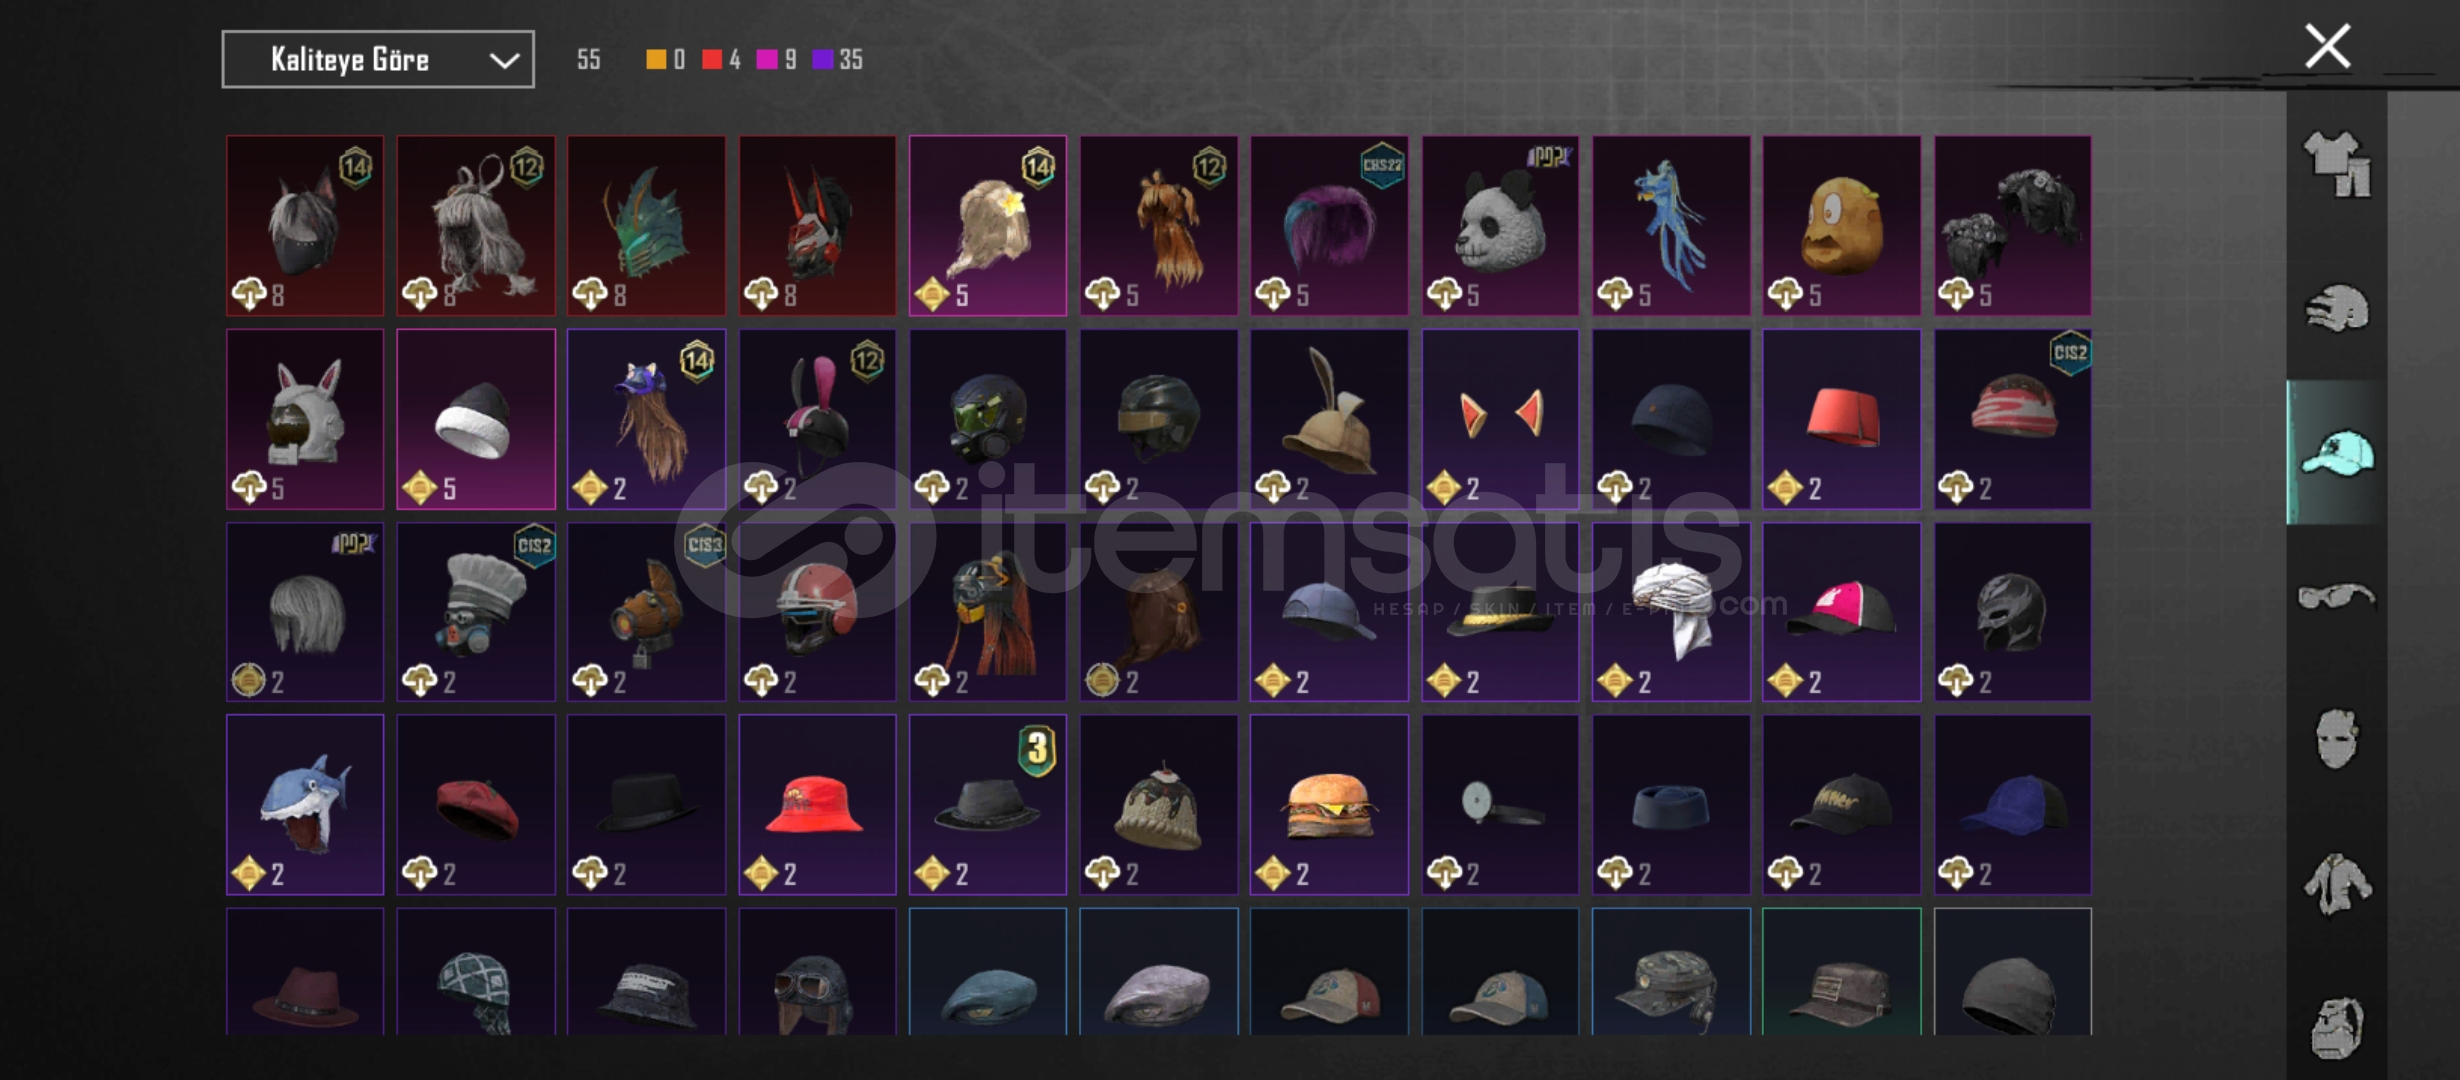
Task: Select the white chef hat mask item
Action: [x=476, y=612]
